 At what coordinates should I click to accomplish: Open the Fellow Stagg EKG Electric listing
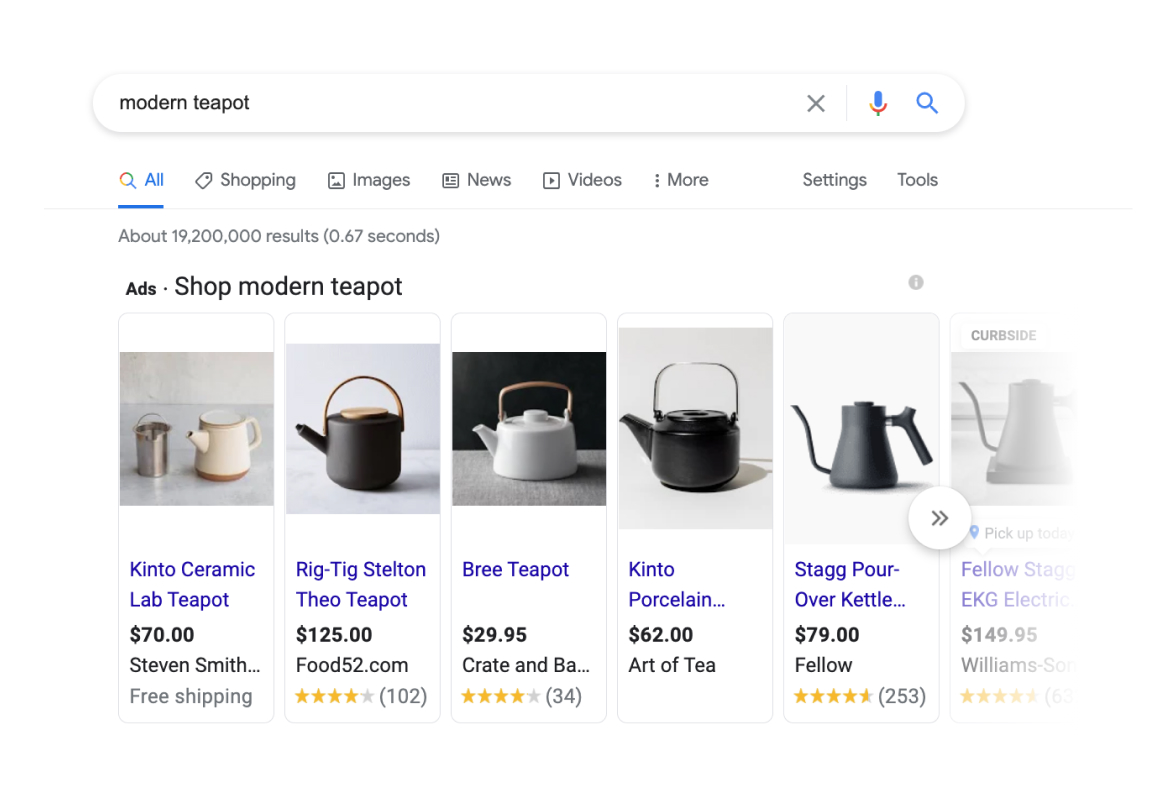[x=1015, y=584]
